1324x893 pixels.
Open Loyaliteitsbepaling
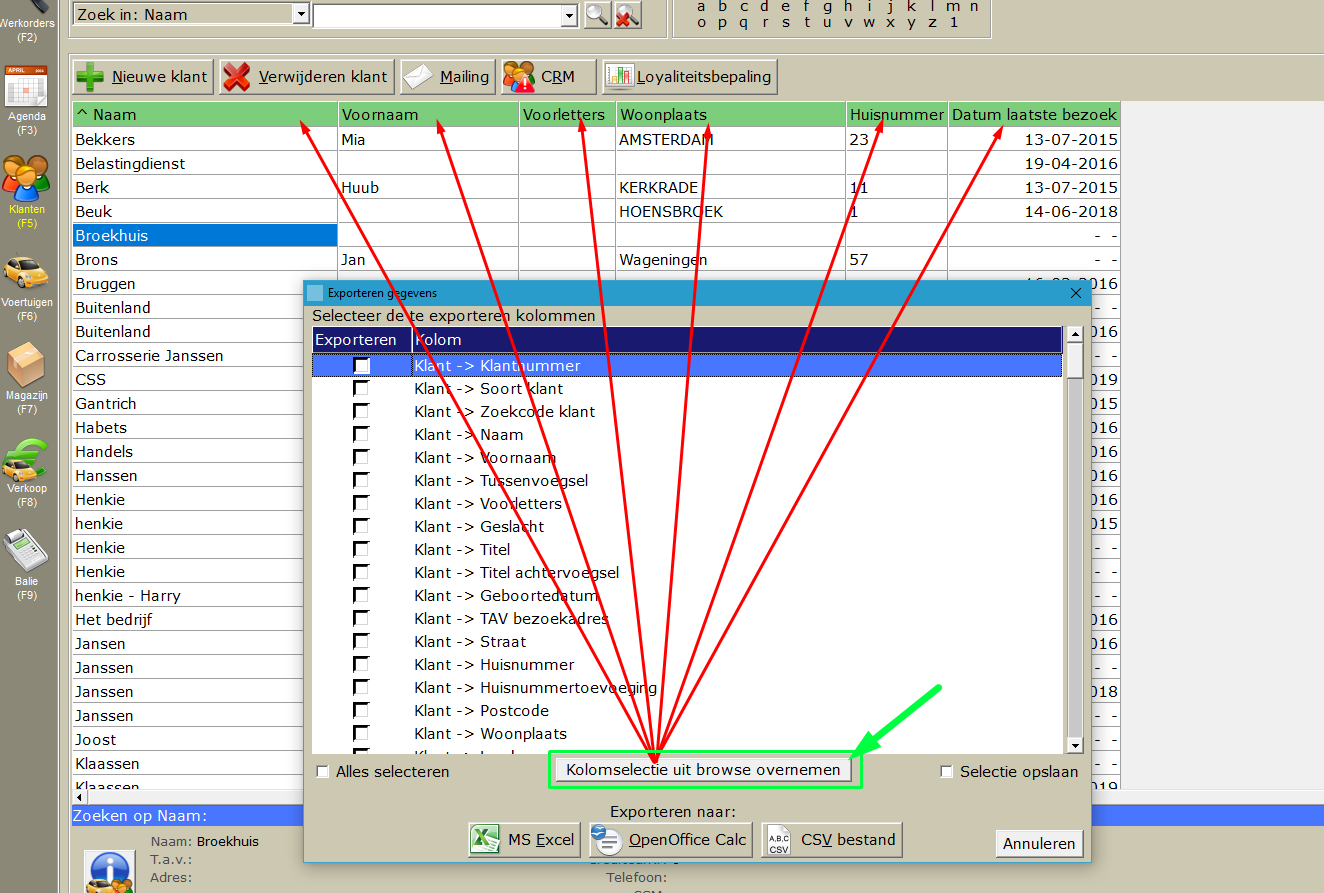(x=690, y=76)
